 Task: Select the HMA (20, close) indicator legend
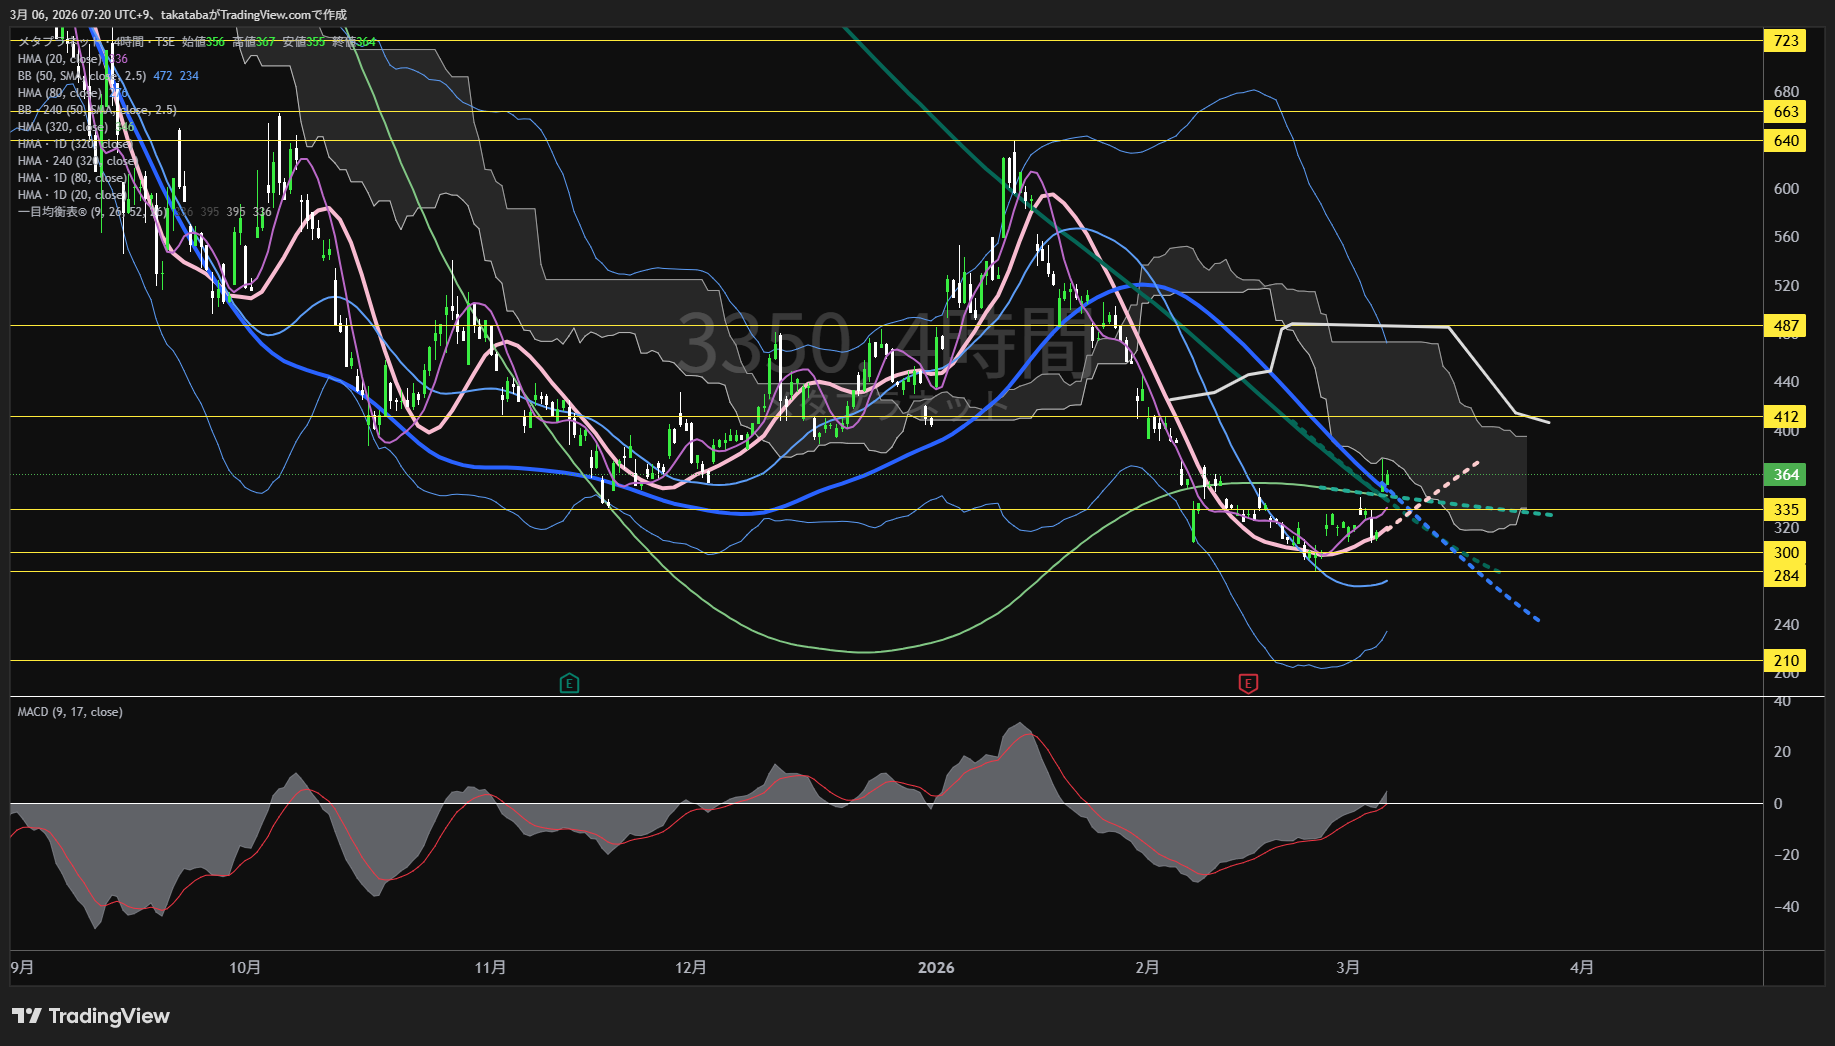60,59
